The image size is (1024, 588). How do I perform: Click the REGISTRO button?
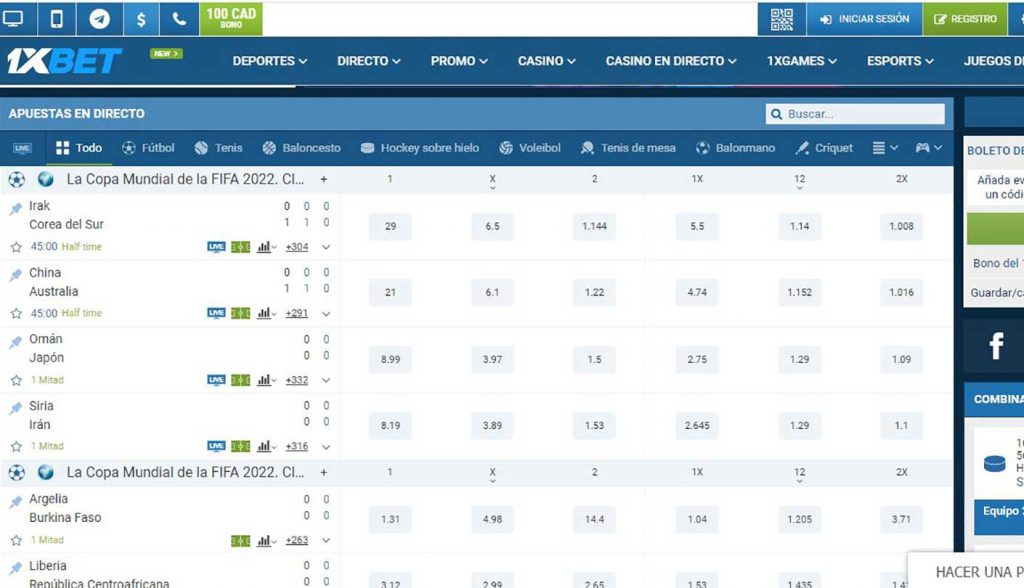(965, 19)
